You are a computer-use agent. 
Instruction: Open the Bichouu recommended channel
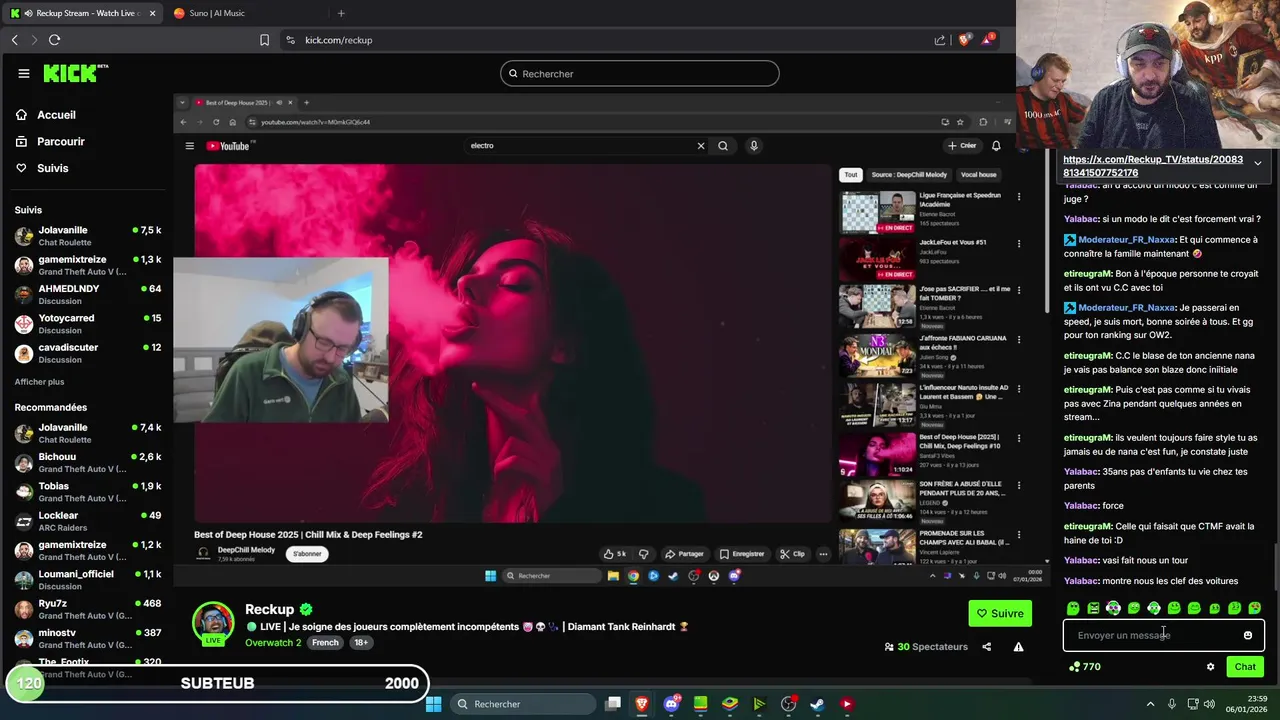88,462
